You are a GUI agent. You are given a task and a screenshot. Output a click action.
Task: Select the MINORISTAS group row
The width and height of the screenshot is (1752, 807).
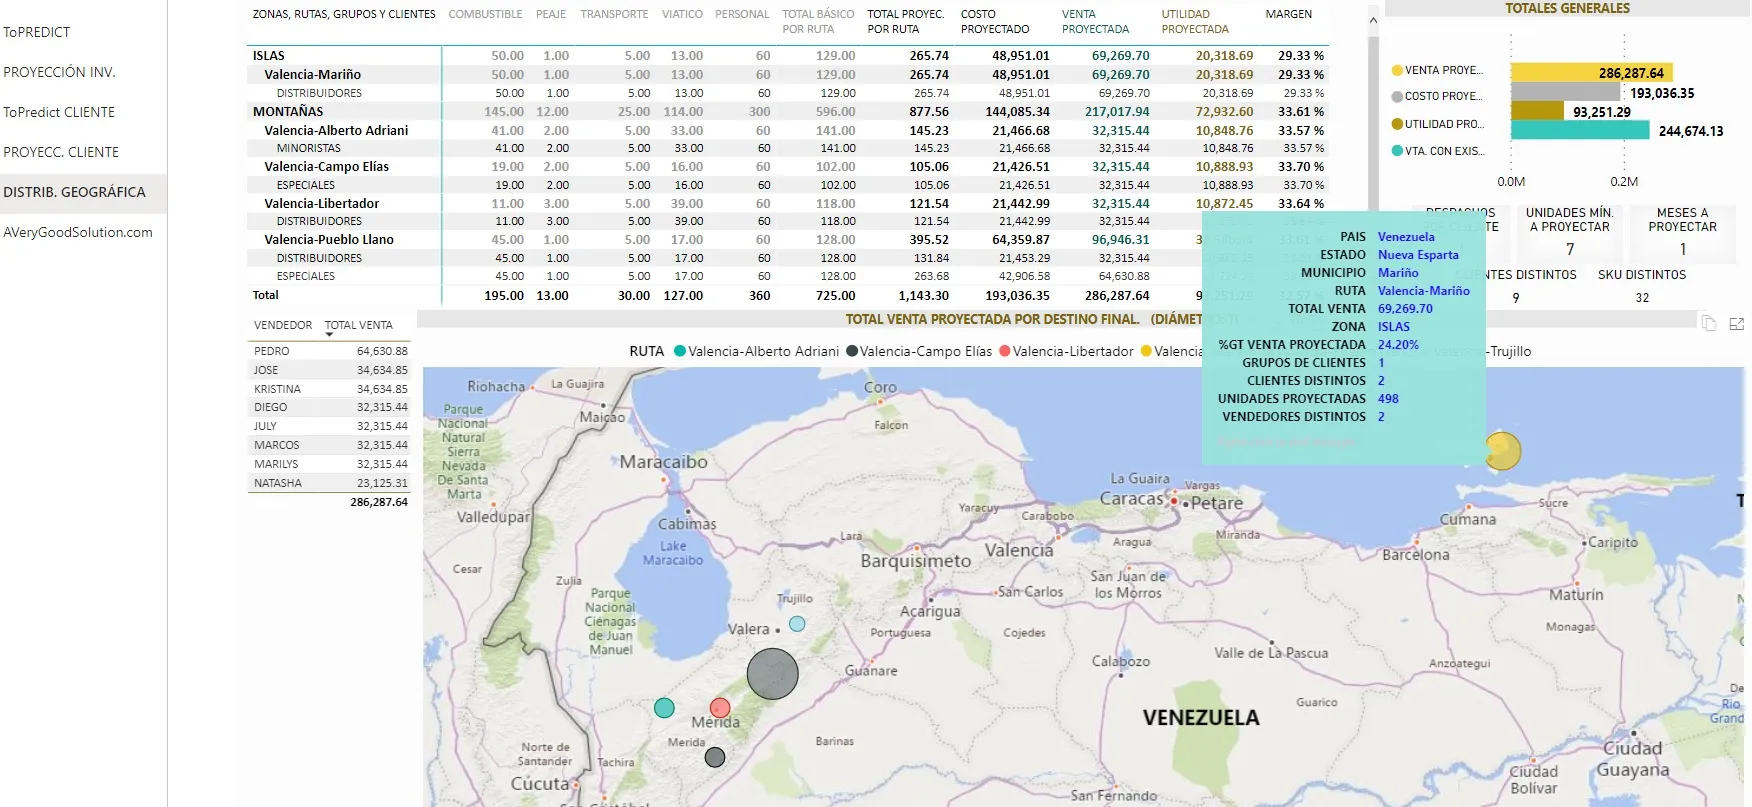308,148
